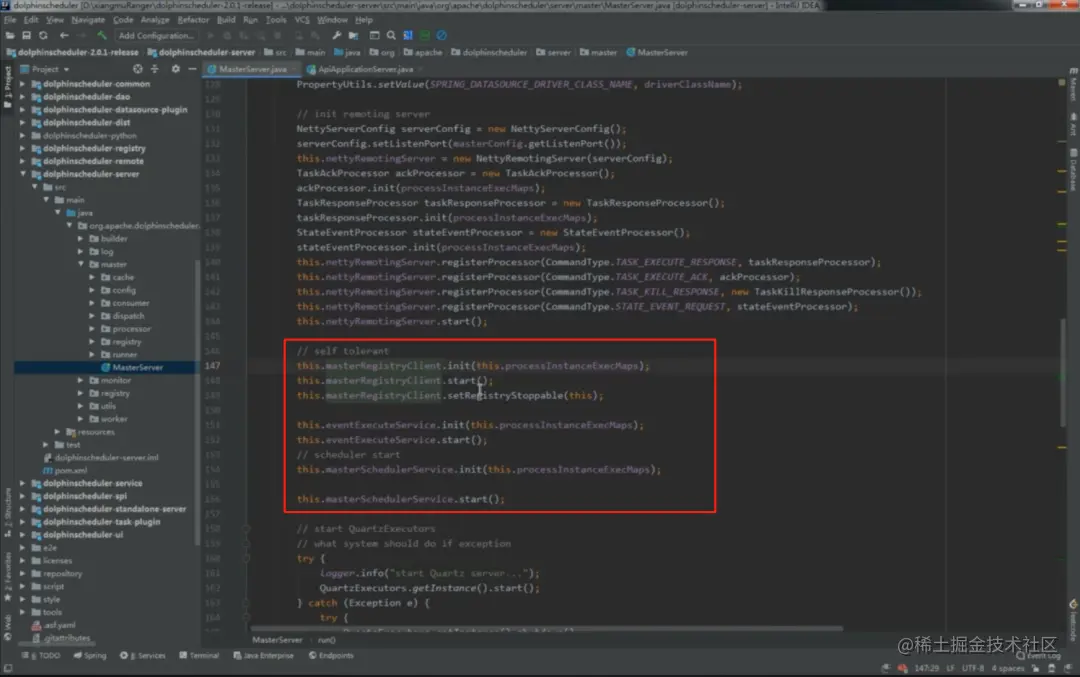Open Settings via the wrench icon
This screenshot has width=1080, height=677.
point(336,35)
